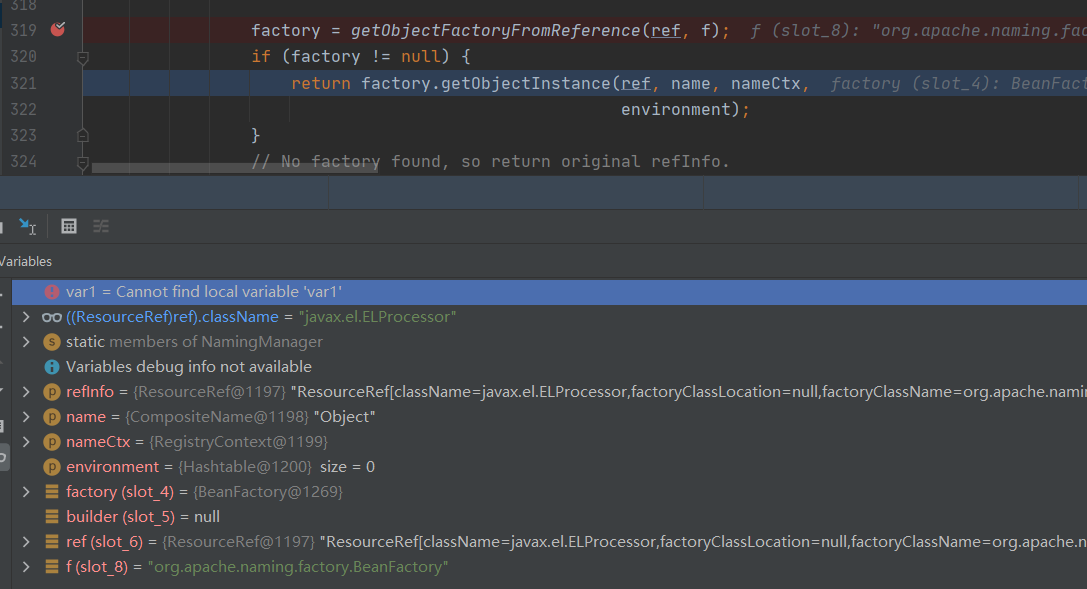Click the glasses watch icon for className
1087x589 pixels.
[x=52, y=317]
